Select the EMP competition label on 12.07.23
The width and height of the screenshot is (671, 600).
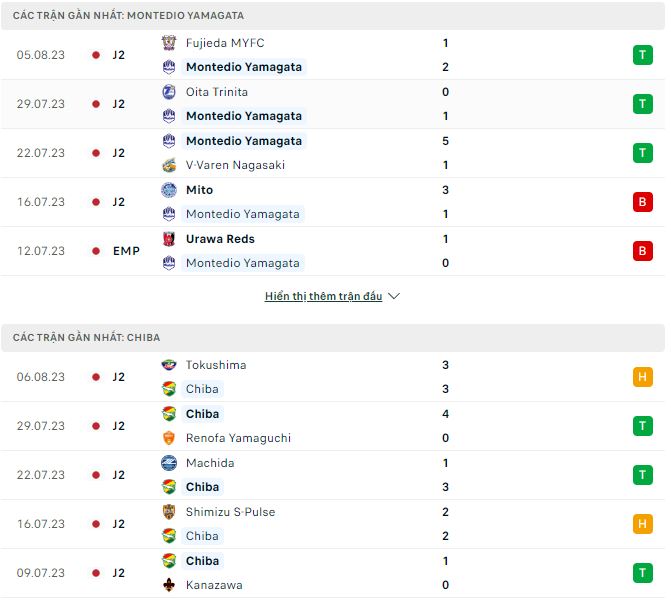[126, 251]
